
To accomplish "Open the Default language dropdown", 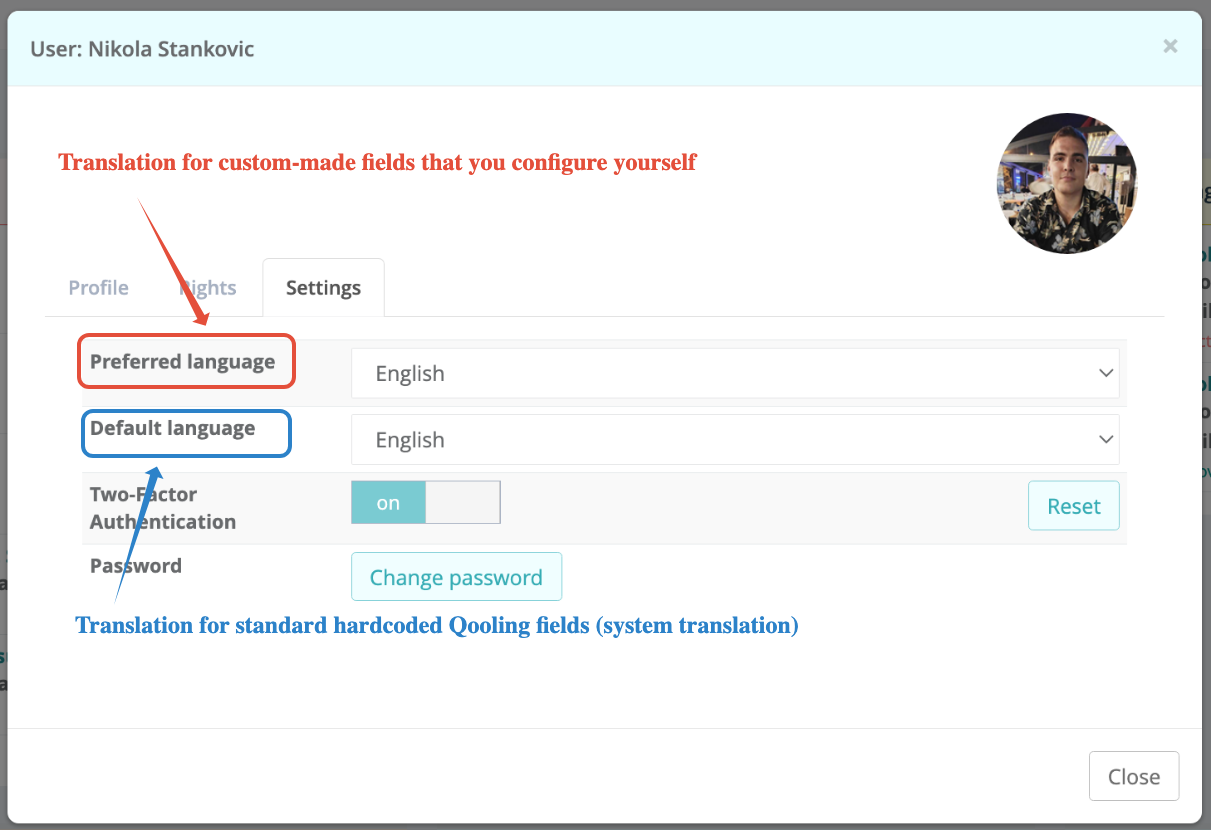I will pyautogui.click(x=735, y=440).
